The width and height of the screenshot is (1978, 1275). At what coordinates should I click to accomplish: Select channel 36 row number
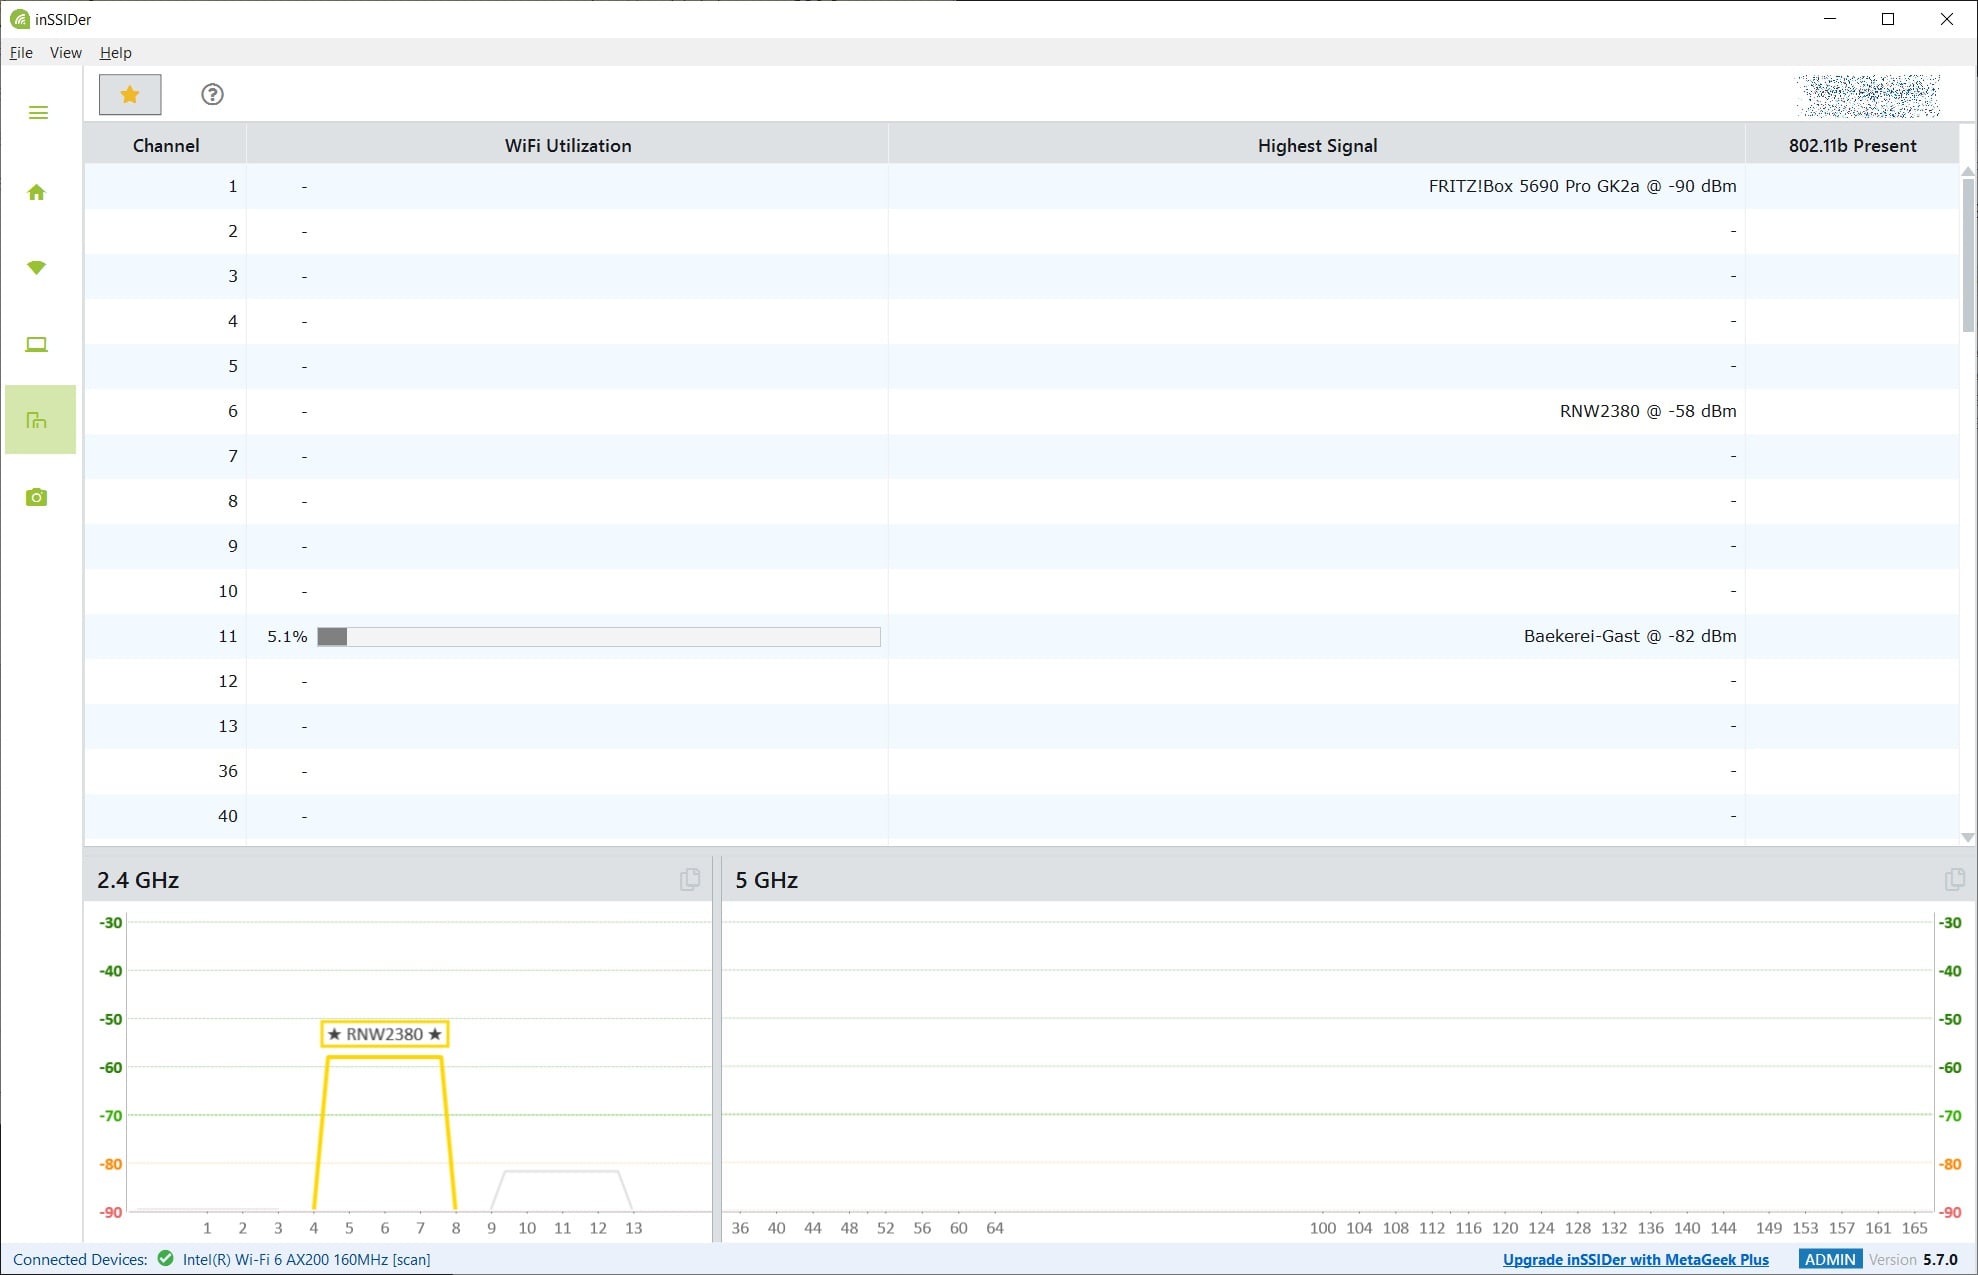tap(228, 771)
